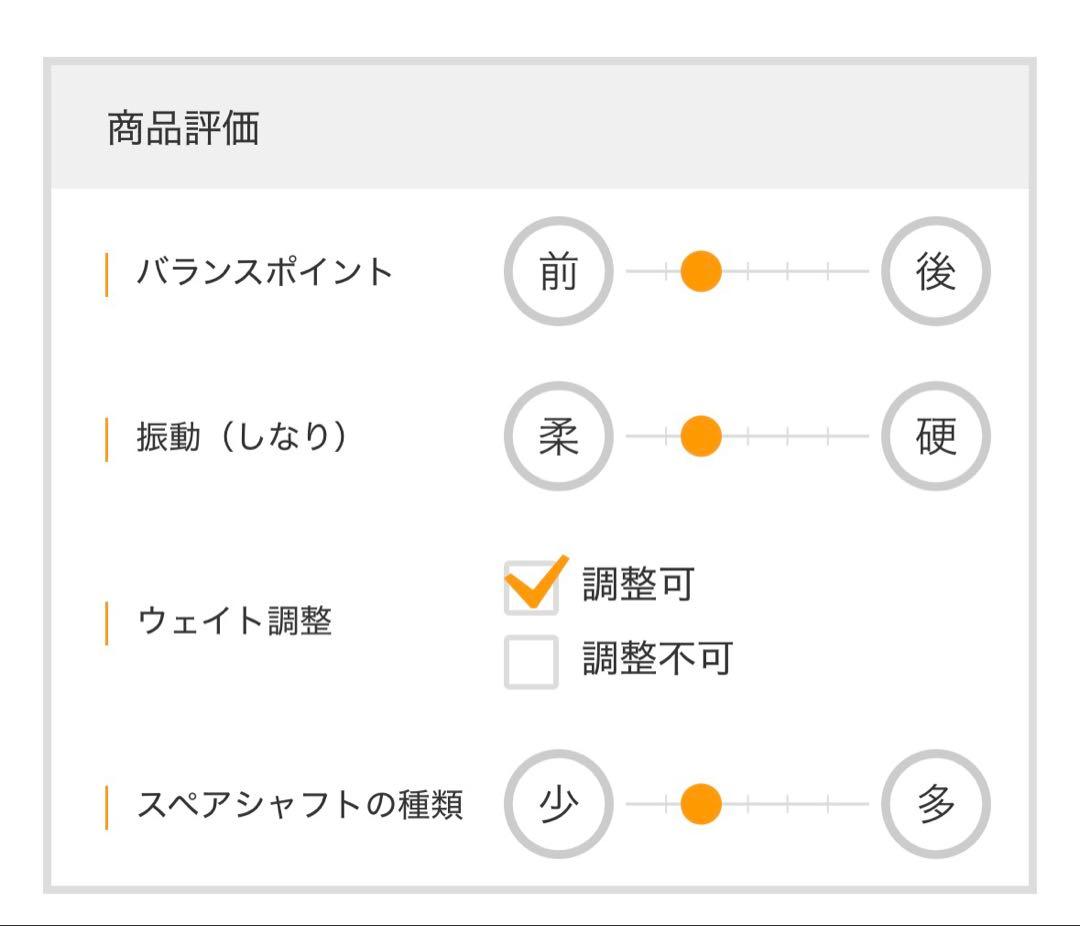Select the 柔 endpoint icon
The width and height of the screenshot is (1080, 926).
click(x=561, y=435)
